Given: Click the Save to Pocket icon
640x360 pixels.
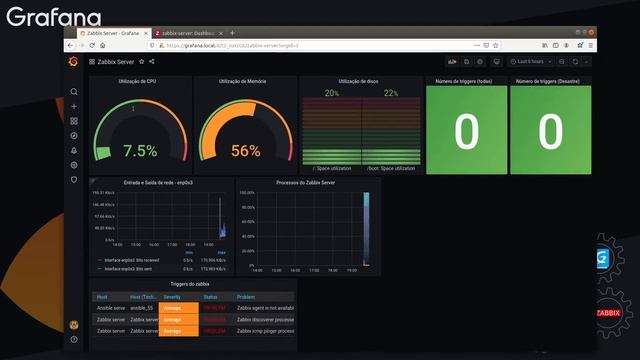Looking at the screenshot, I should [486, 45].
